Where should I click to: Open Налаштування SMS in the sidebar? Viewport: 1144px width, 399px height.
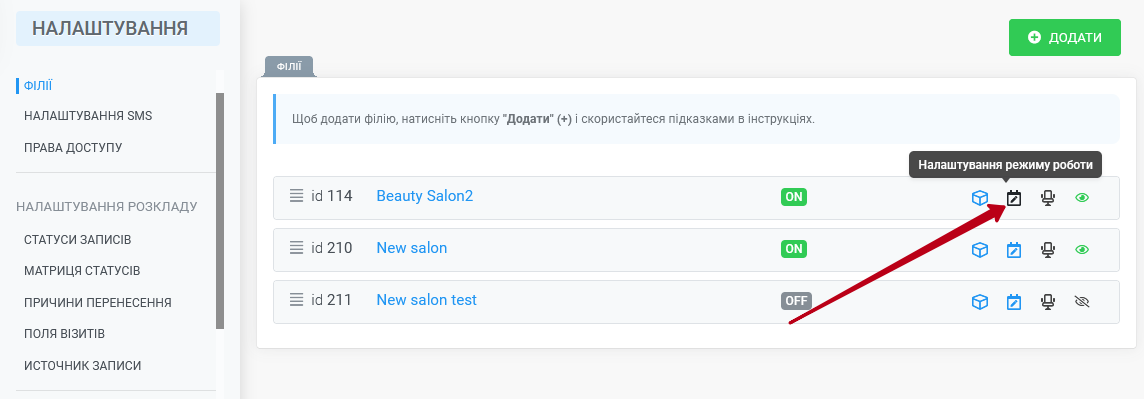coord(88,116)
